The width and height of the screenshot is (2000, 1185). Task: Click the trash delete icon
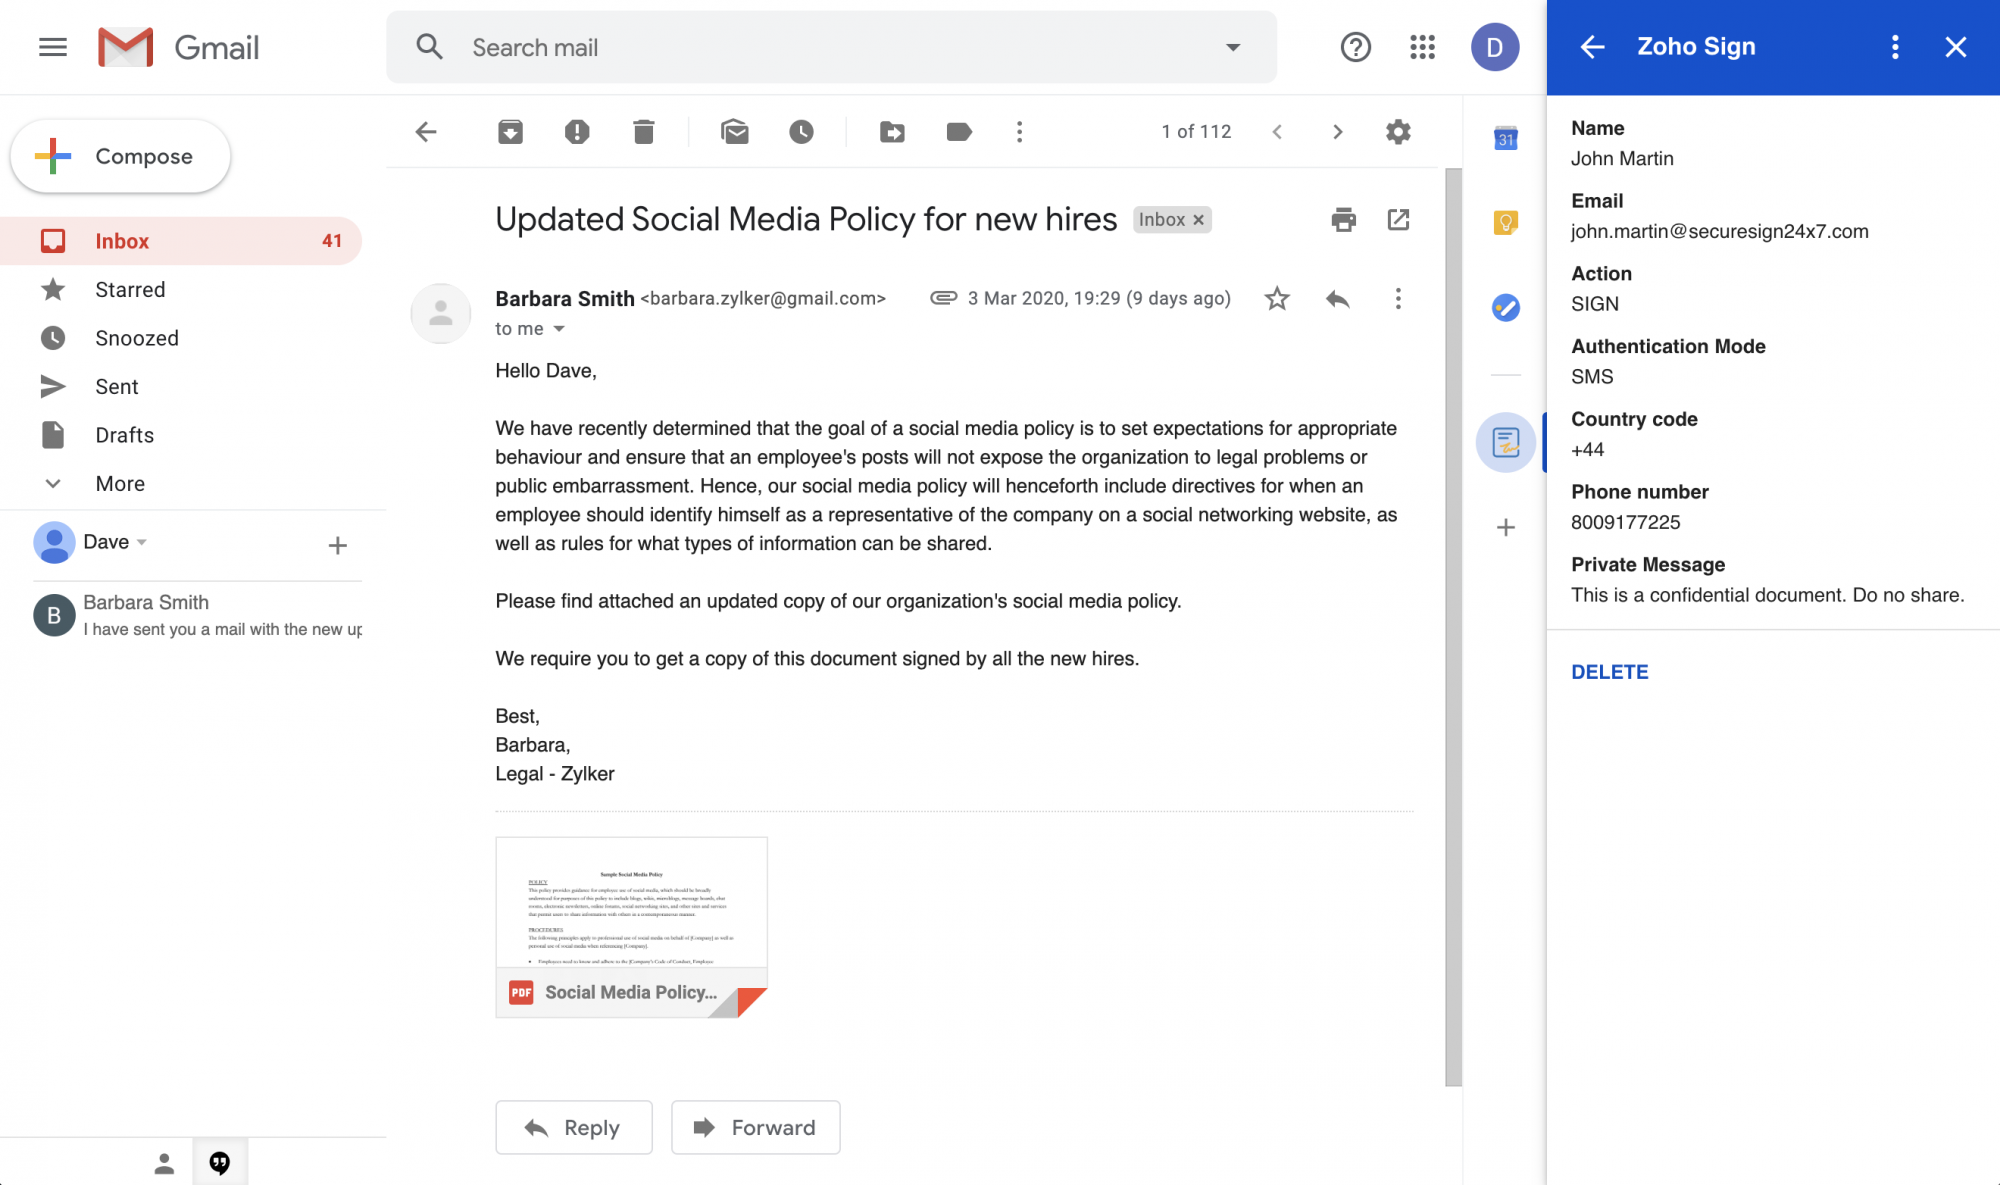click(x=643, y=131)
